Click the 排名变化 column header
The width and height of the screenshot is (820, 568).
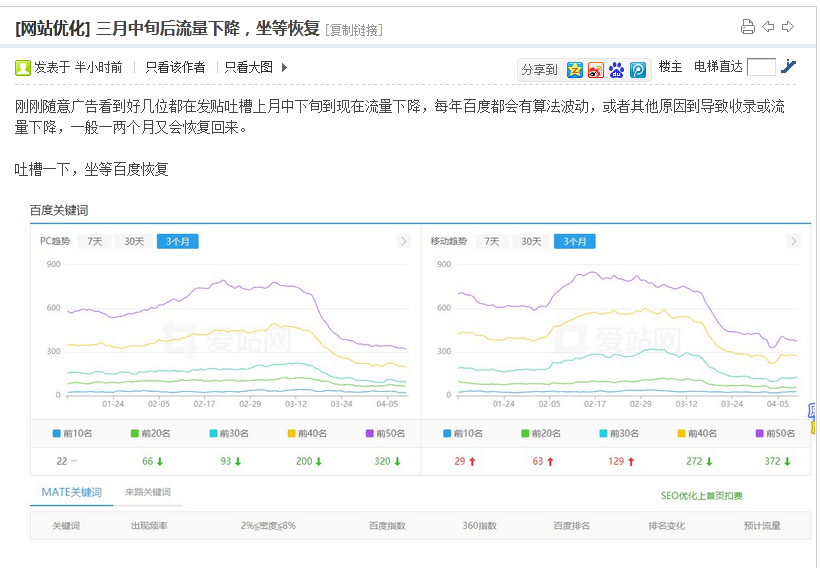coord(667,526)
